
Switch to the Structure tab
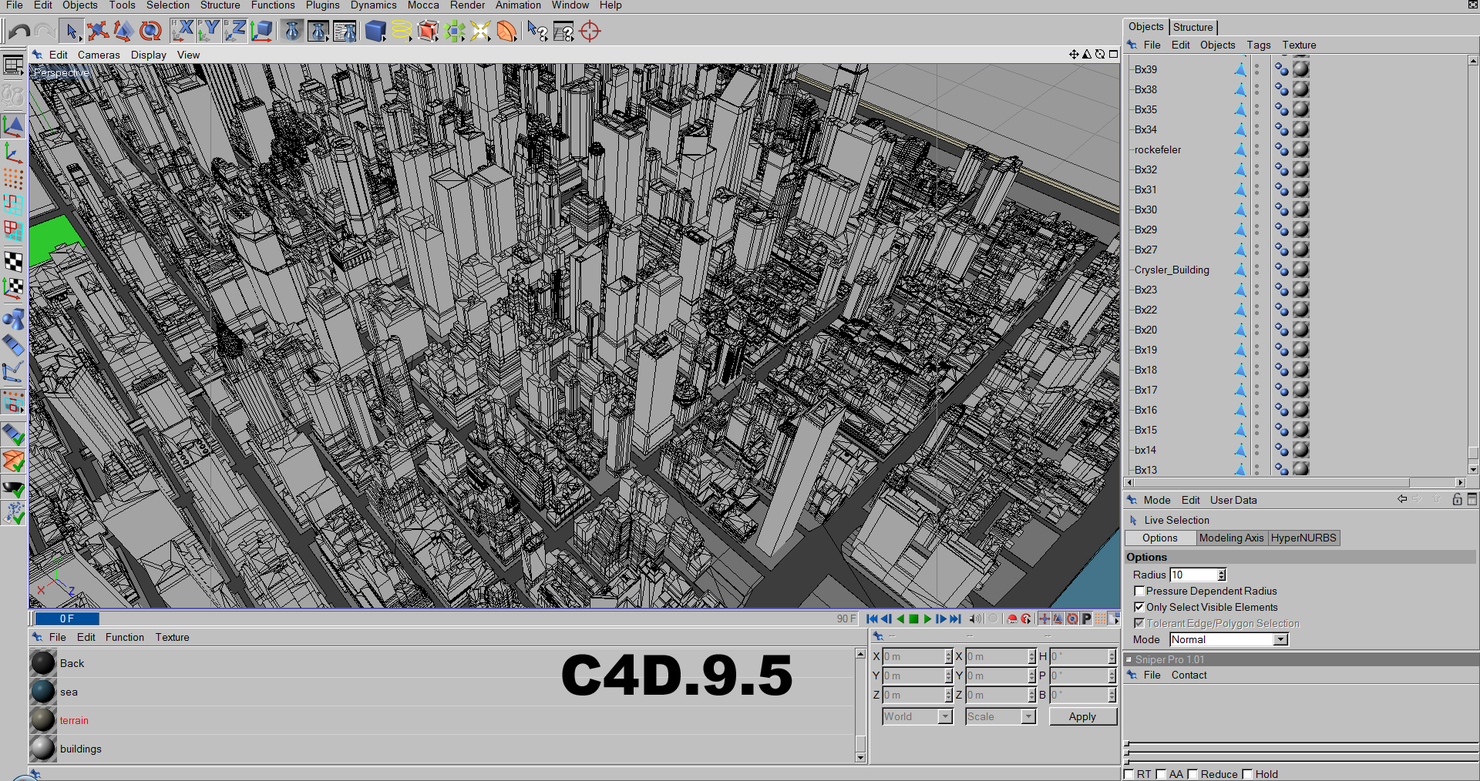point(1194,27)
